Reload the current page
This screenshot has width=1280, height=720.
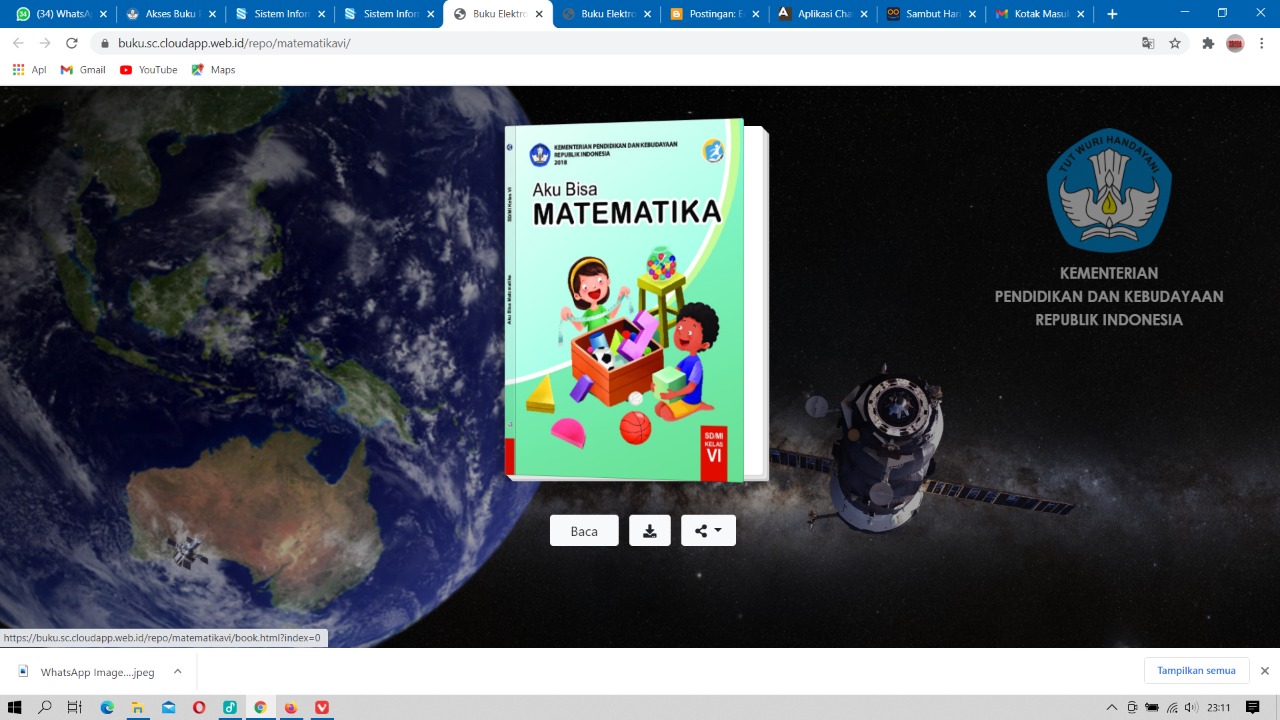tap(72, 43)
